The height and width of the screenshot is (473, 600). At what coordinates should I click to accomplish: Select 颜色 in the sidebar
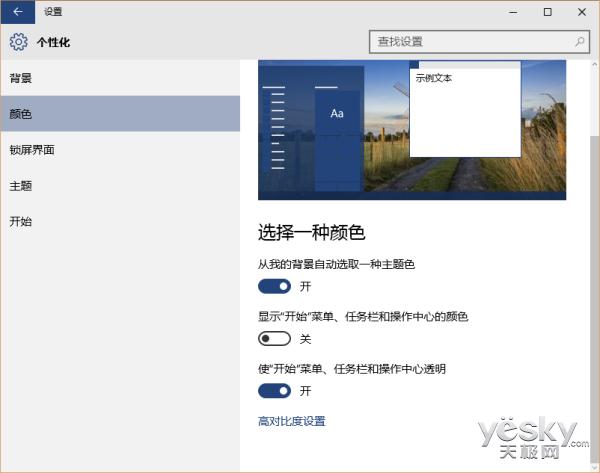(21, 114)
